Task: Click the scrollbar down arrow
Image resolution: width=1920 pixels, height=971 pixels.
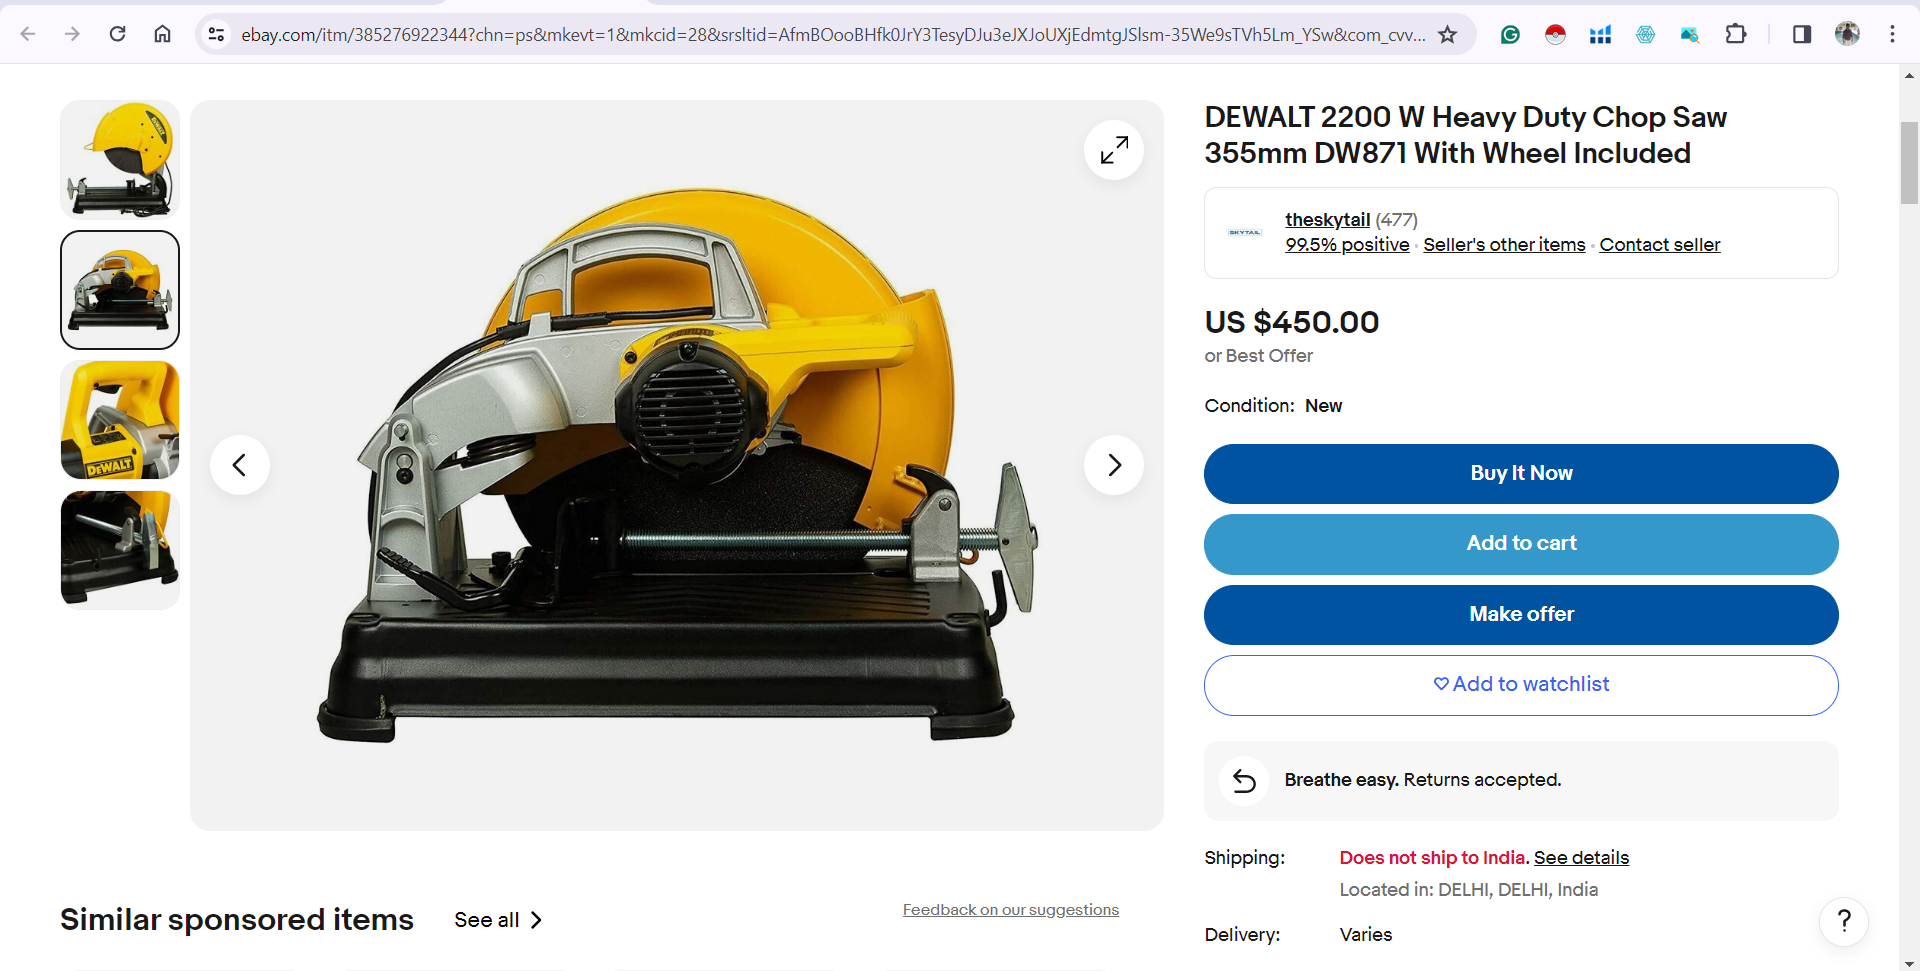Action: (x=1910, y=964)
